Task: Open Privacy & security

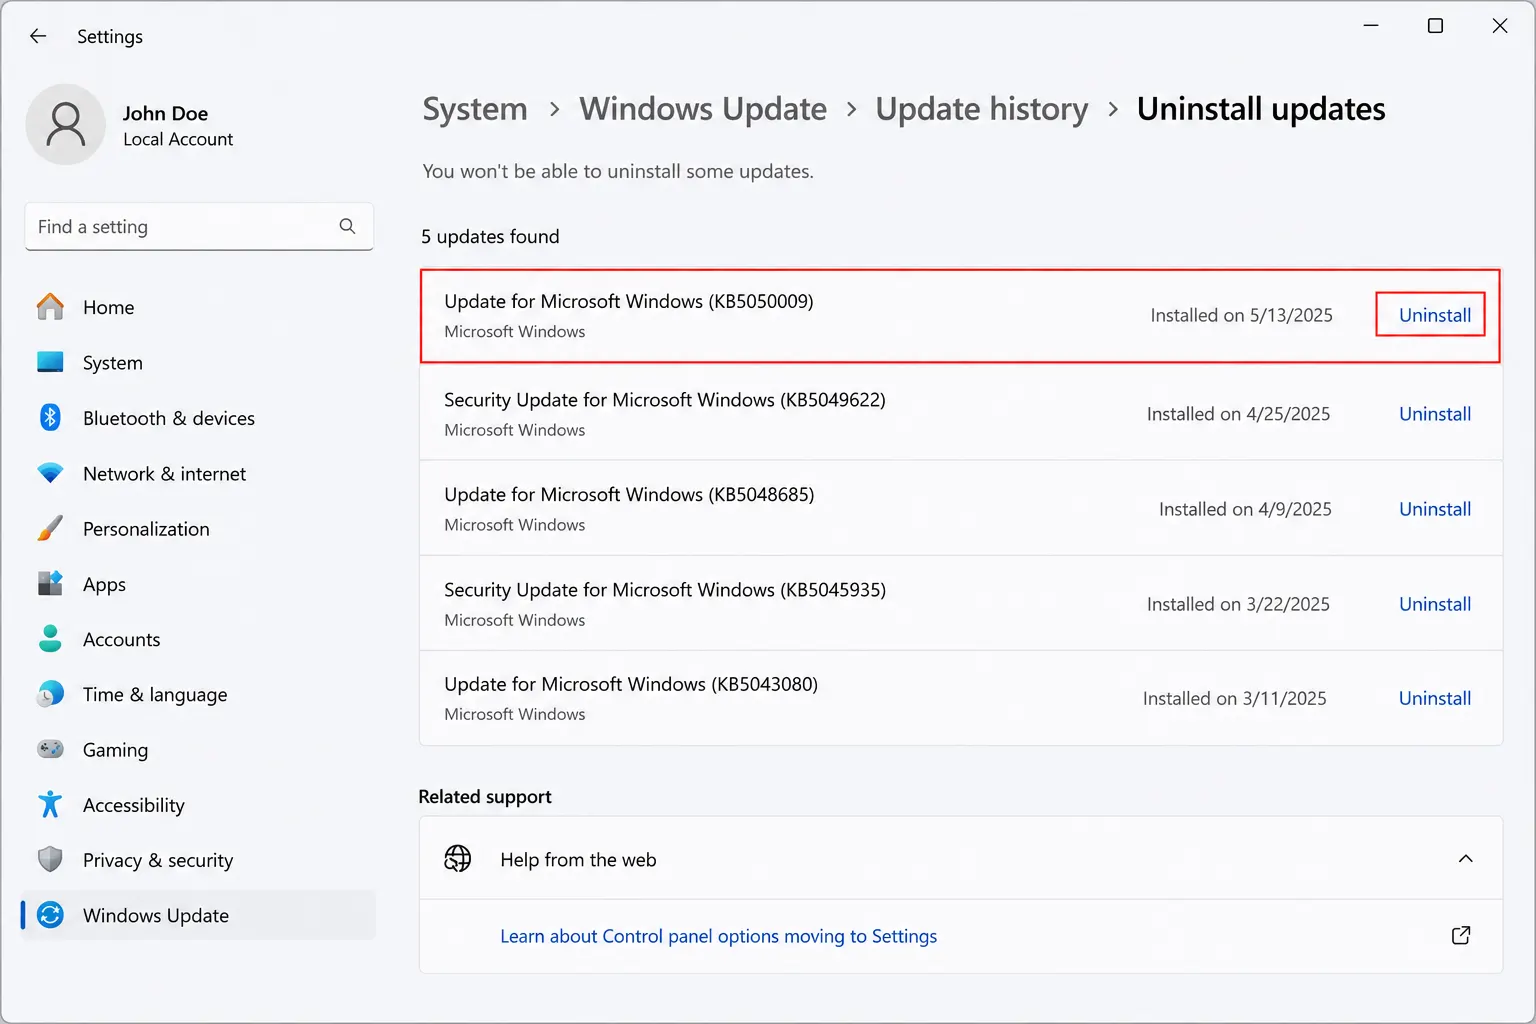Action: click(x=158, y=860)
